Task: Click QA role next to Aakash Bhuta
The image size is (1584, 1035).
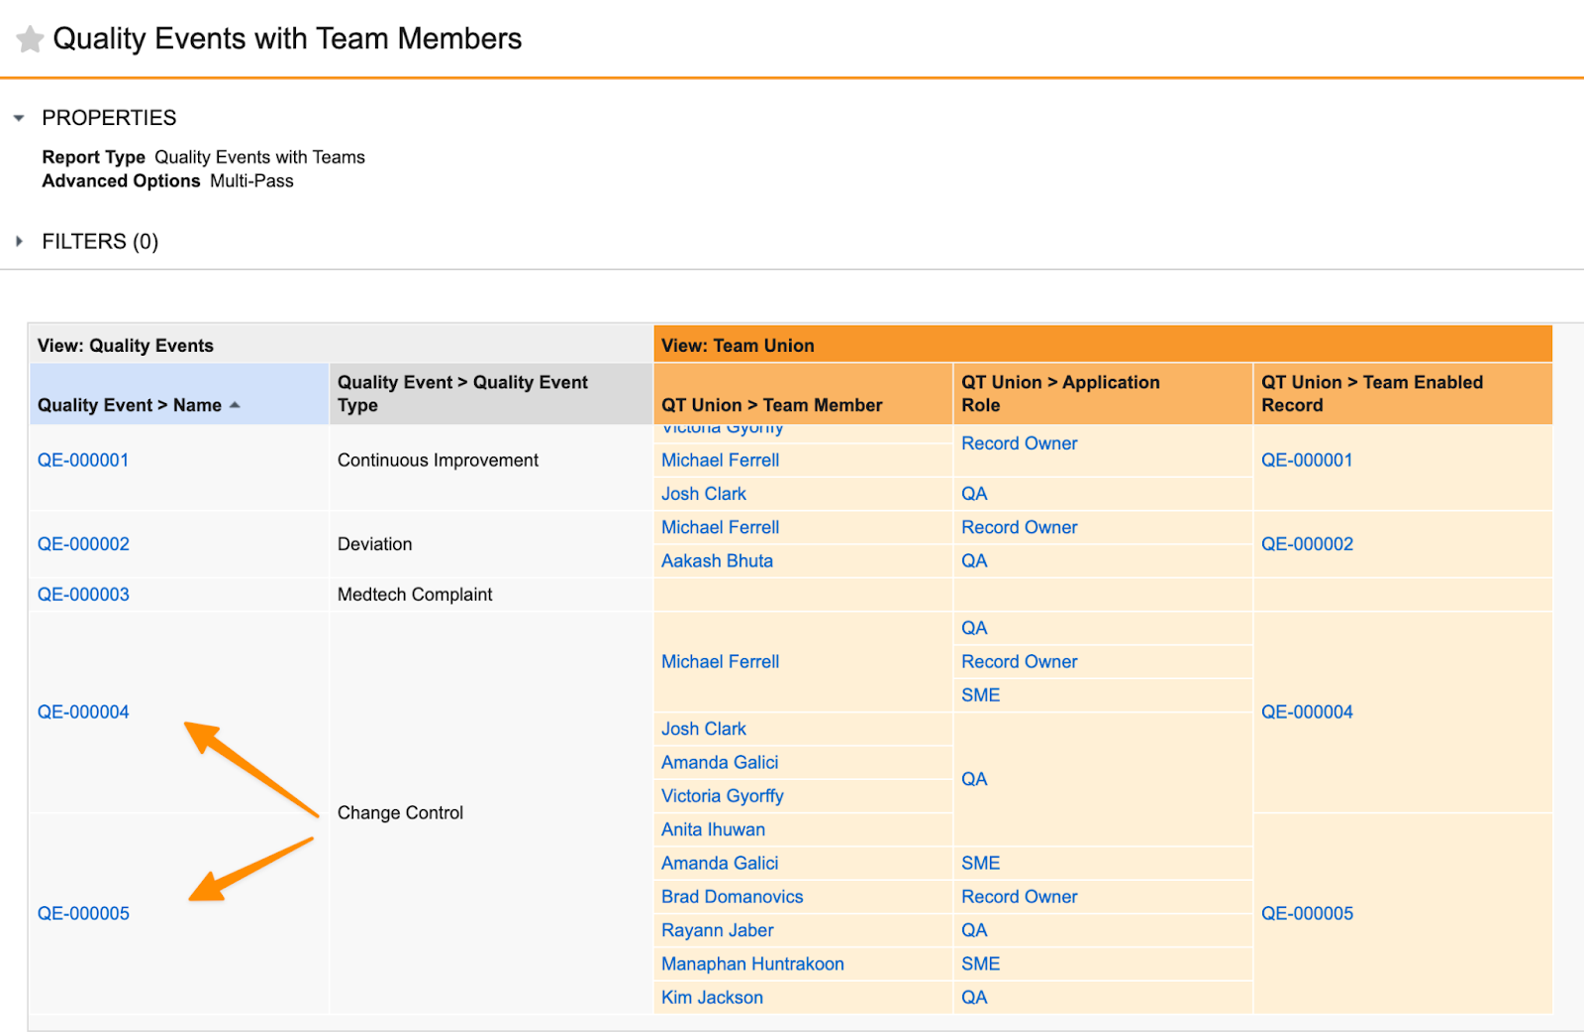Action: [x=974, y=561]
